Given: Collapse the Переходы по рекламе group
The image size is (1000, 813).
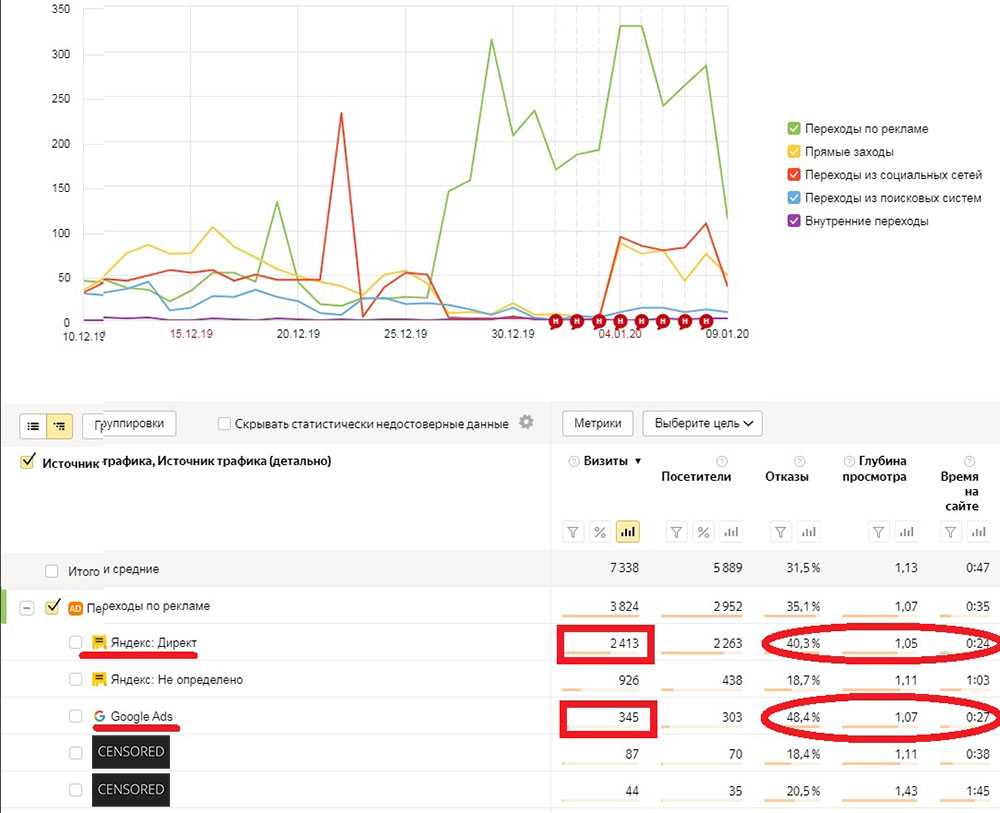Looking at the screenshot, I should tap(27, 607).
